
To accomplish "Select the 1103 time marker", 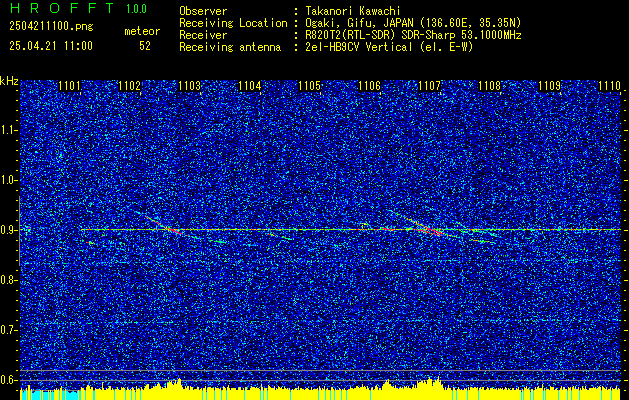I will pos(189,86).
